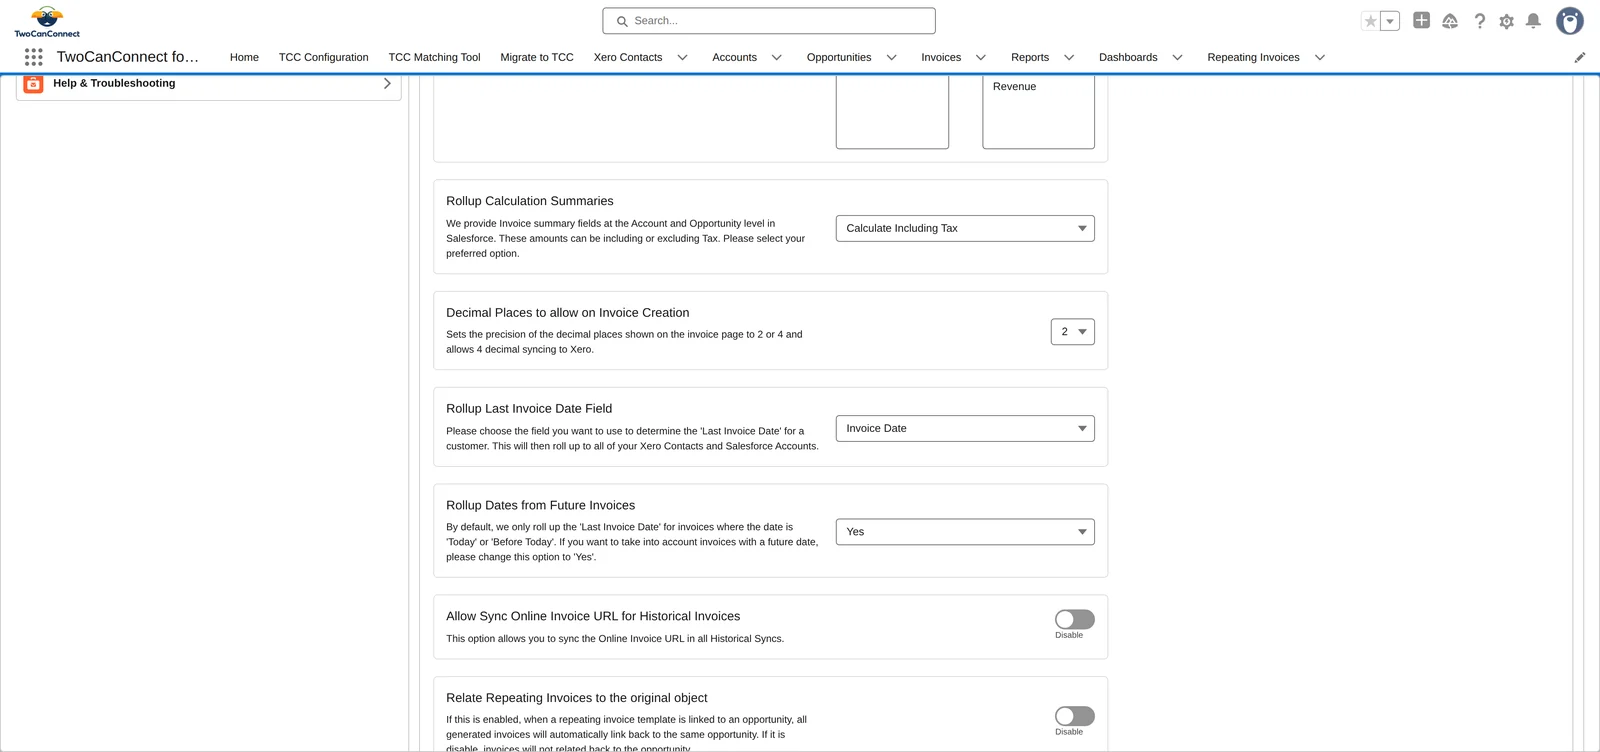The image size is (1600, 752).
Task: Click the Help & Troubleshooting section icon
Action: [x=33, y=84]
